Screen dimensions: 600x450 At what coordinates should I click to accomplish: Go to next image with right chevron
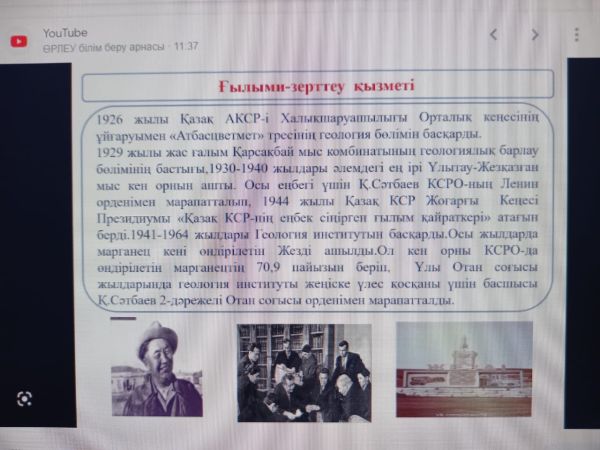coord(535,35)
